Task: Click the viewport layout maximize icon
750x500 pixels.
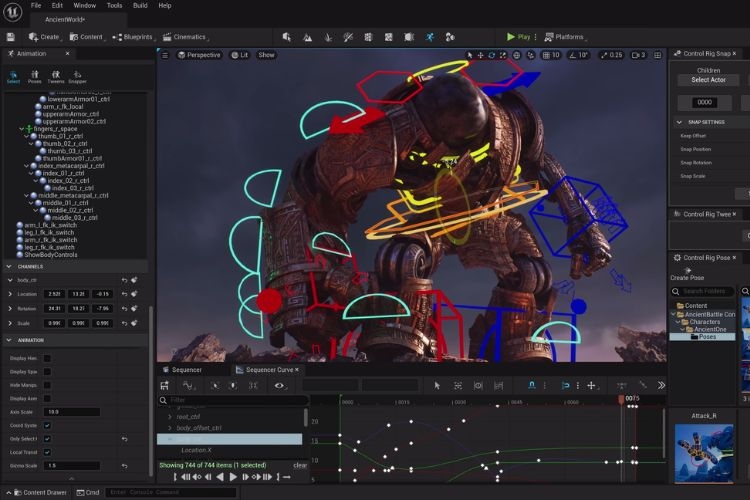Action: [658, 55]
